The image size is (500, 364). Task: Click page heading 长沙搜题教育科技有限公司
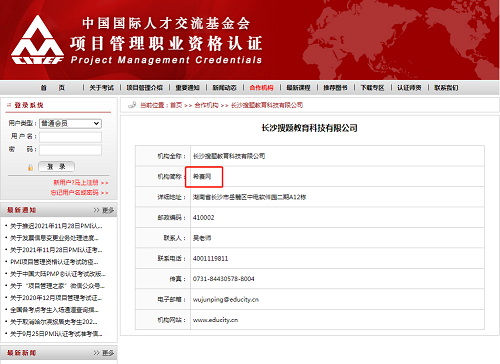click(309, 128)
